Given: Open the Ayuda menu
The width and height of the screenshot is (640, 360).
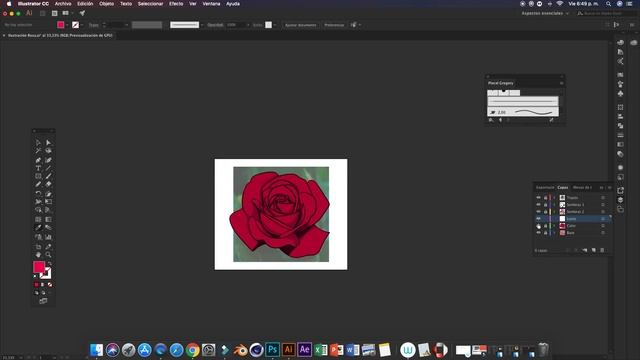Looking at the screenshot, I should pos(233,4).
